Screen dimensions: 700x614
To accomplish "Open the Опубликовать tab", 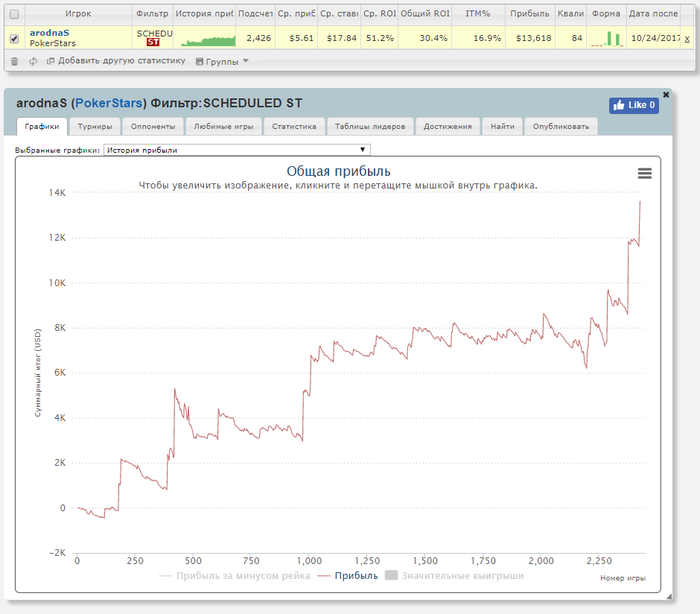I will 561,126.
